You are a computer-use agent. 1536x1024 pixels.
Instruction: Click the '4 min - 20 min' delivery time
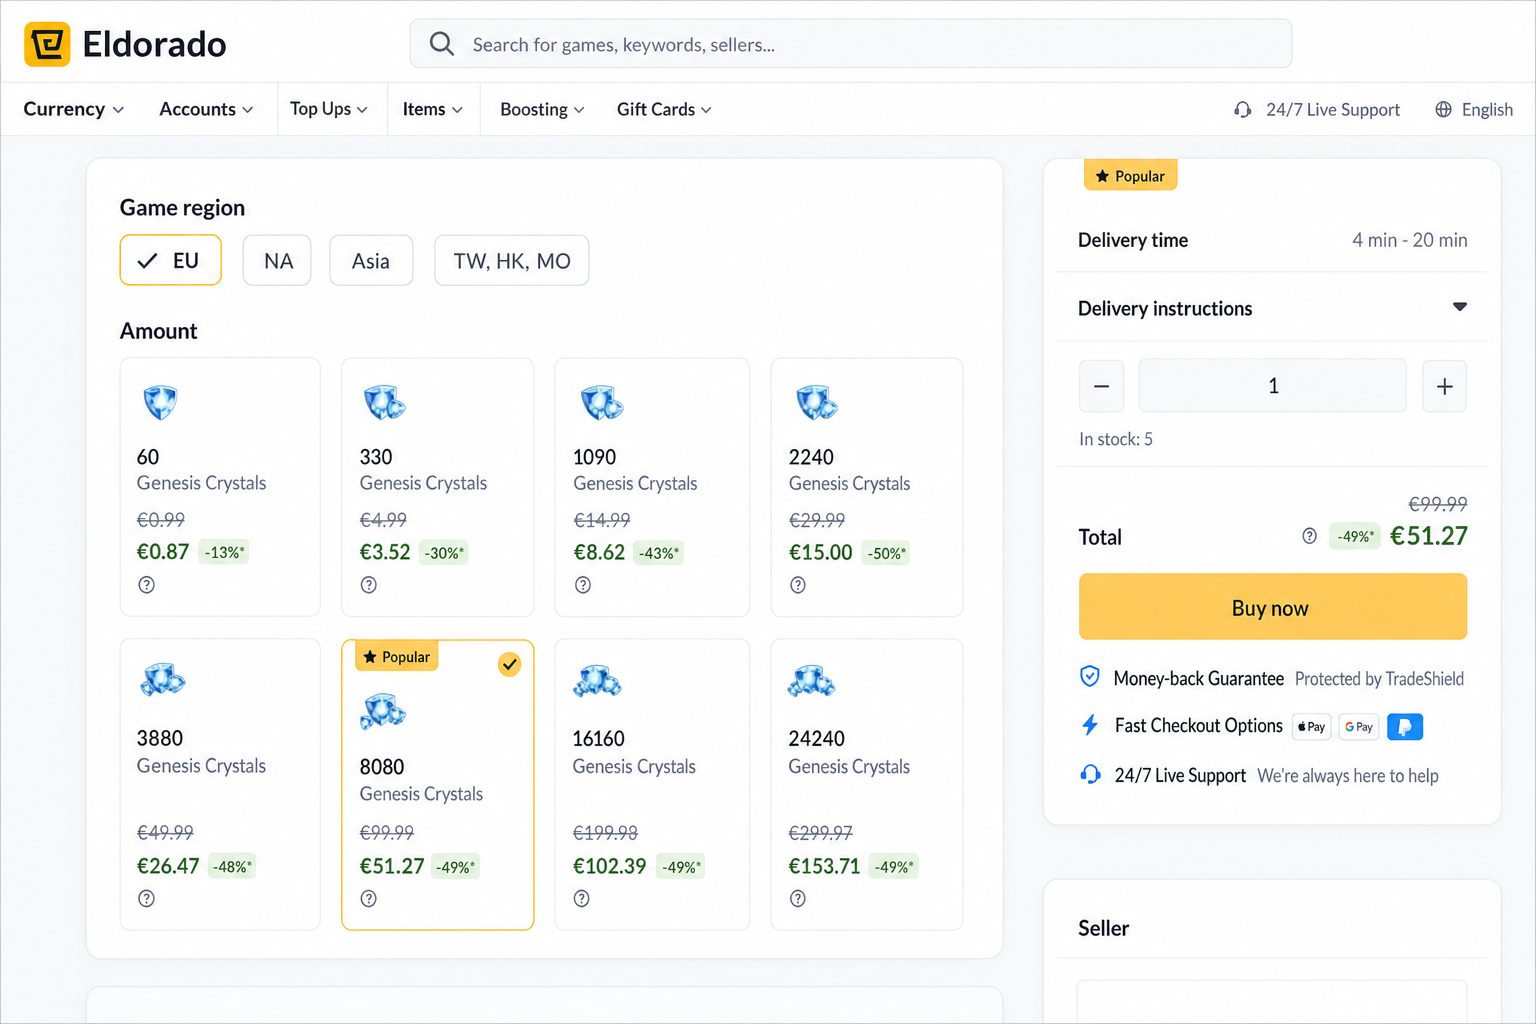pos(1410,240)
